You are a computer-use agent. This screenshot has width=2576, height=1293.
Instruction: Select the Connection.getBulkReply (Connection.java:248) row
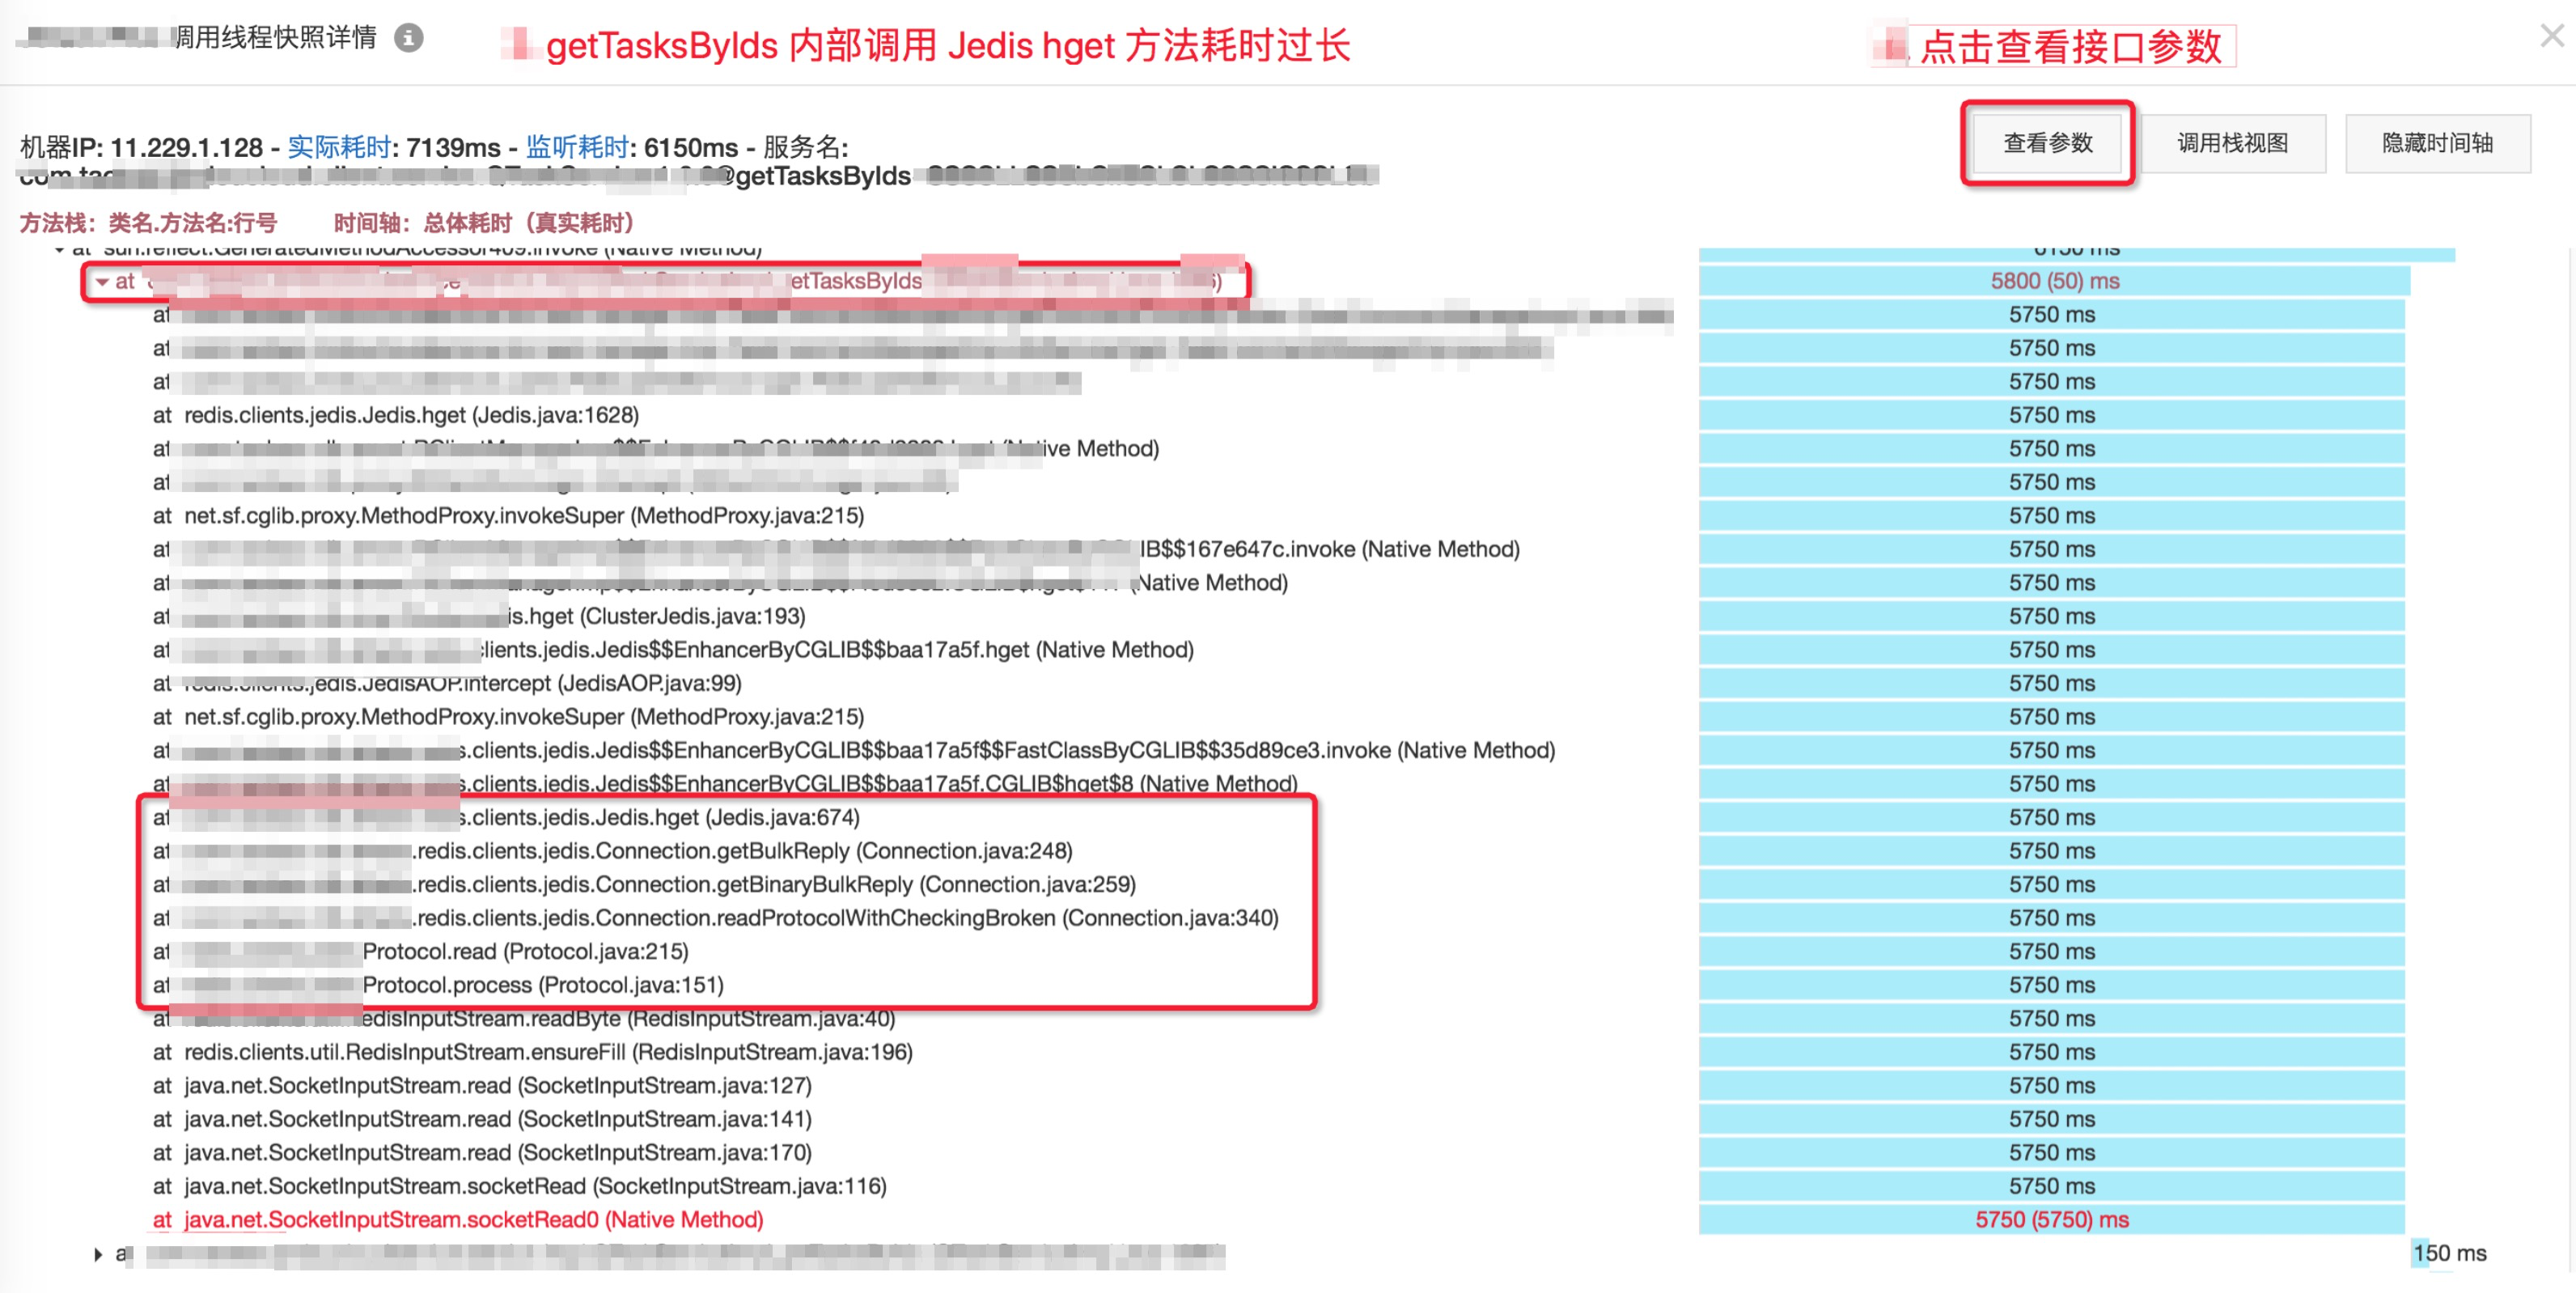(x=613, y=851)
